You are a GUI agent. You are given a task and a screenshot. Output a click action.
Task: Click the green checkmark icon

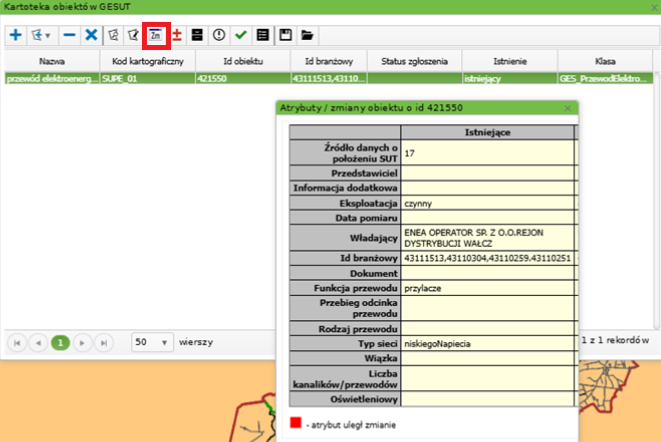[x=240, y=35]
